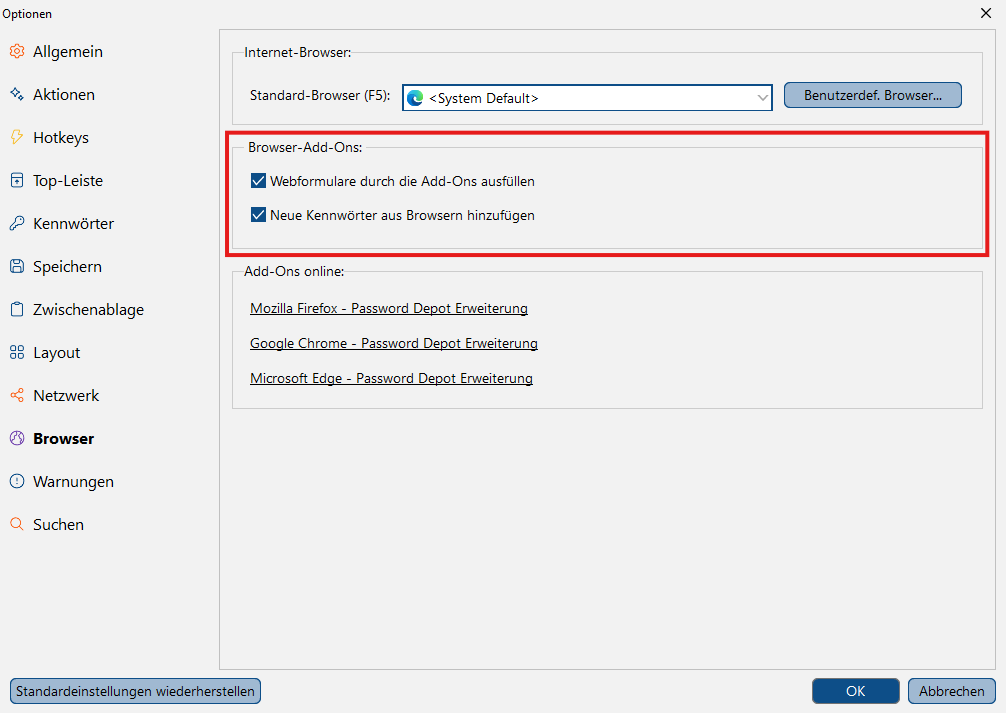Open Mozilla Firefox Password Depot Erweiterung link
Screen dimensions: 1006x713
click(x=389, y=308)
